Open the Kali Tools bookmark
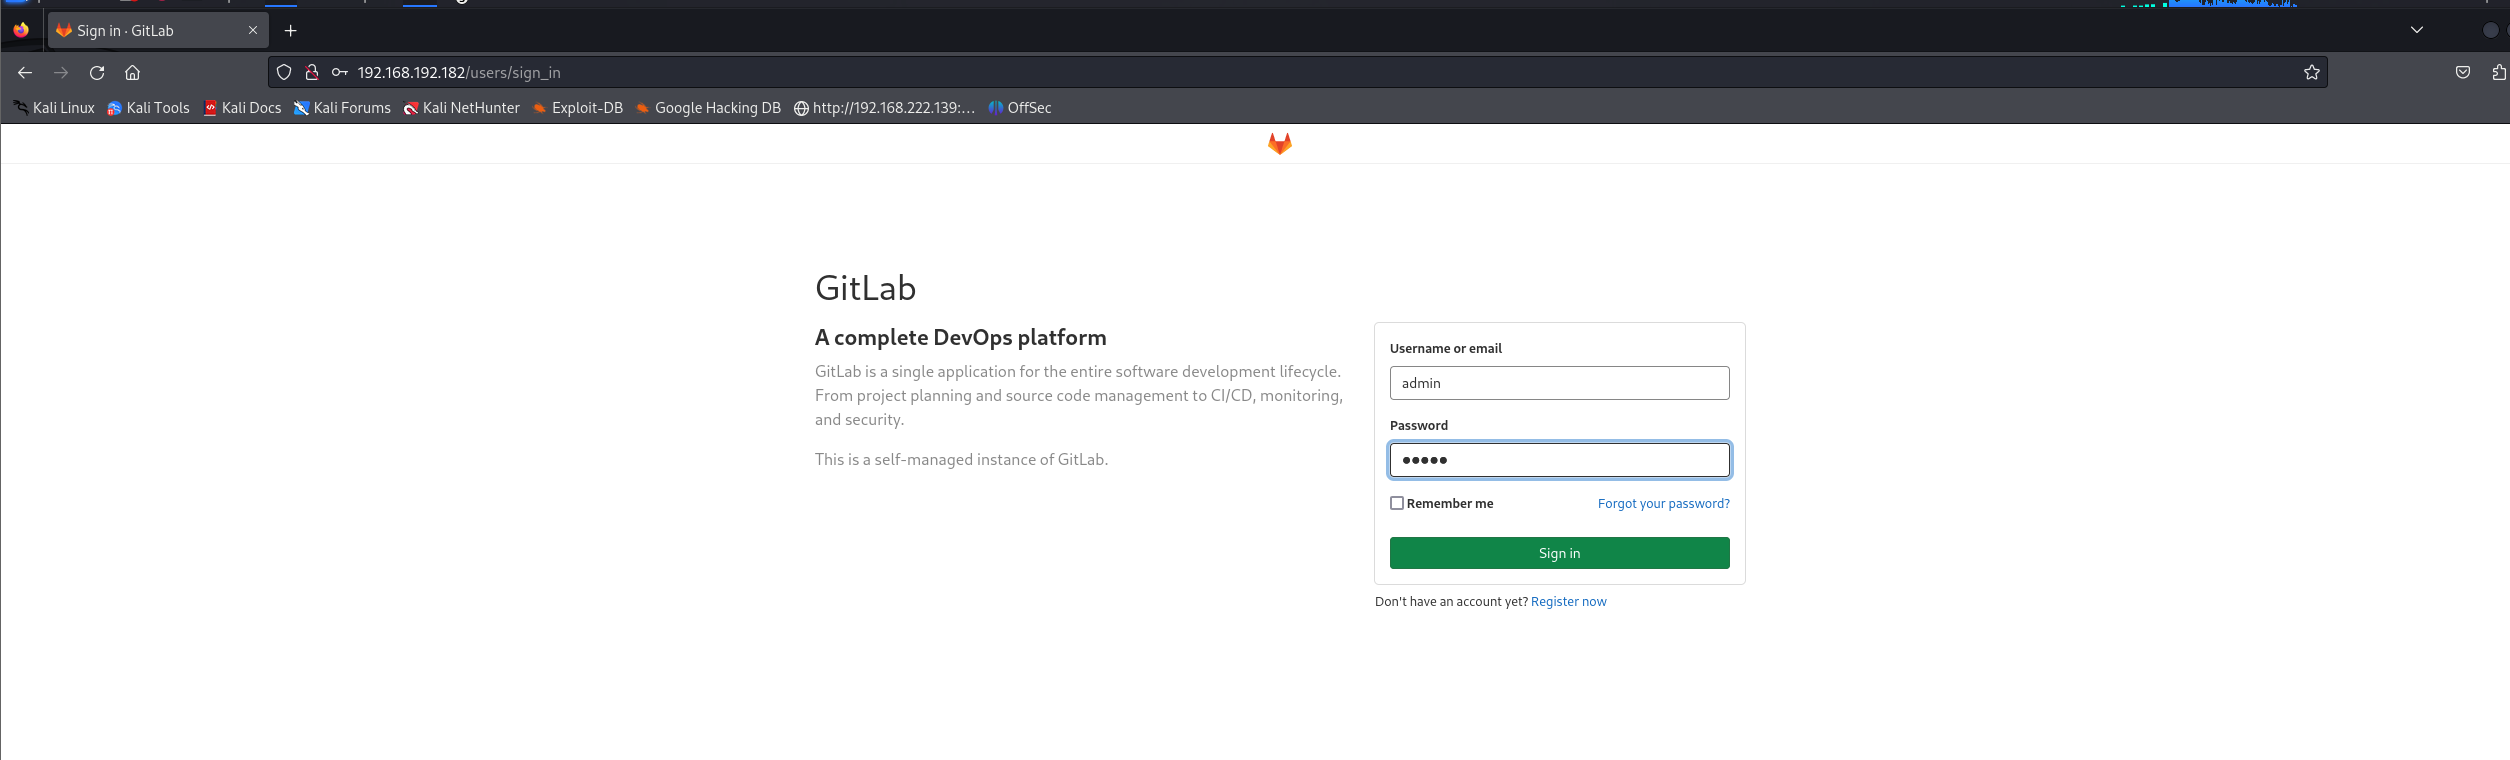The image size is (2510, 760). pyautogui.click(x=148, y=108)
